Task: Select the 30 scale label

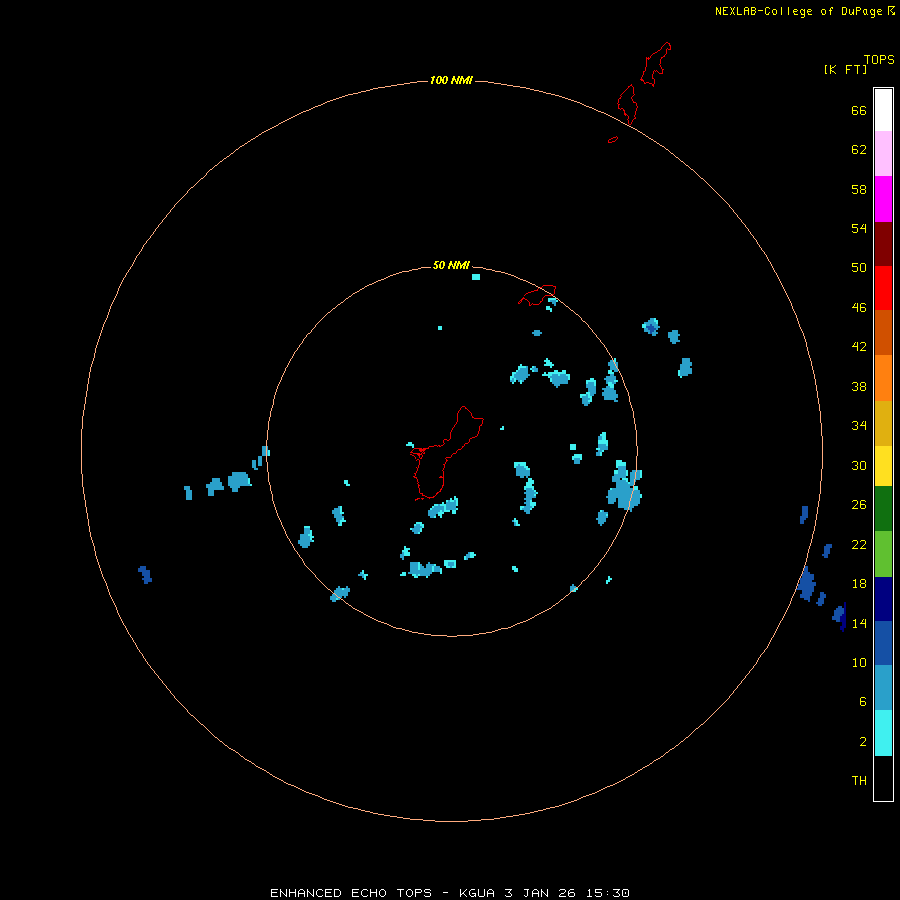Action: click(859, 465)
